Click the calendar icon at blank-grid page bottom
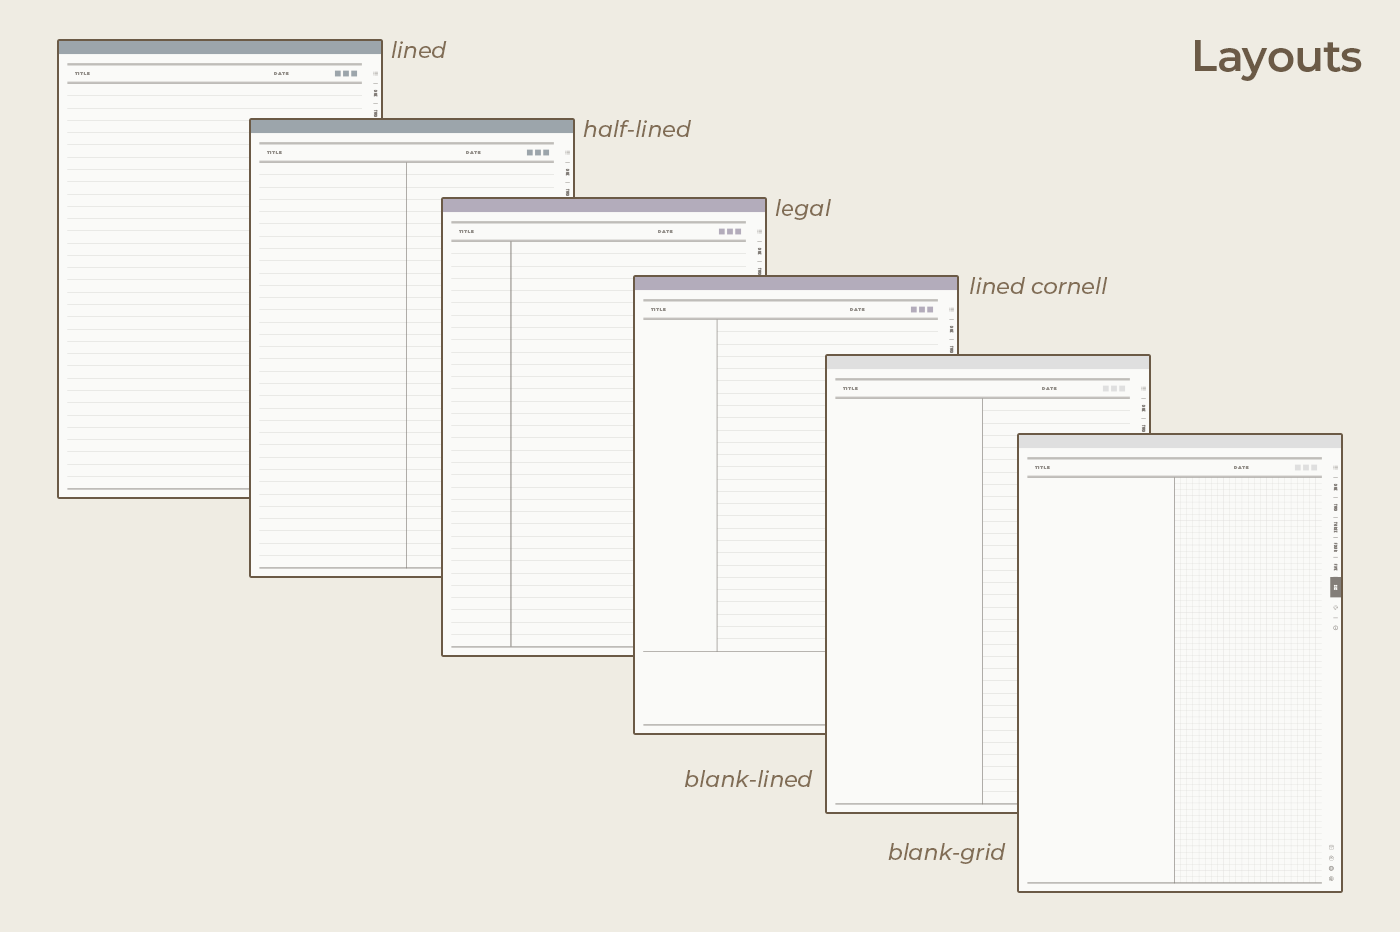This screenshot has height=932, width=1400. [x=1331, y=847]
